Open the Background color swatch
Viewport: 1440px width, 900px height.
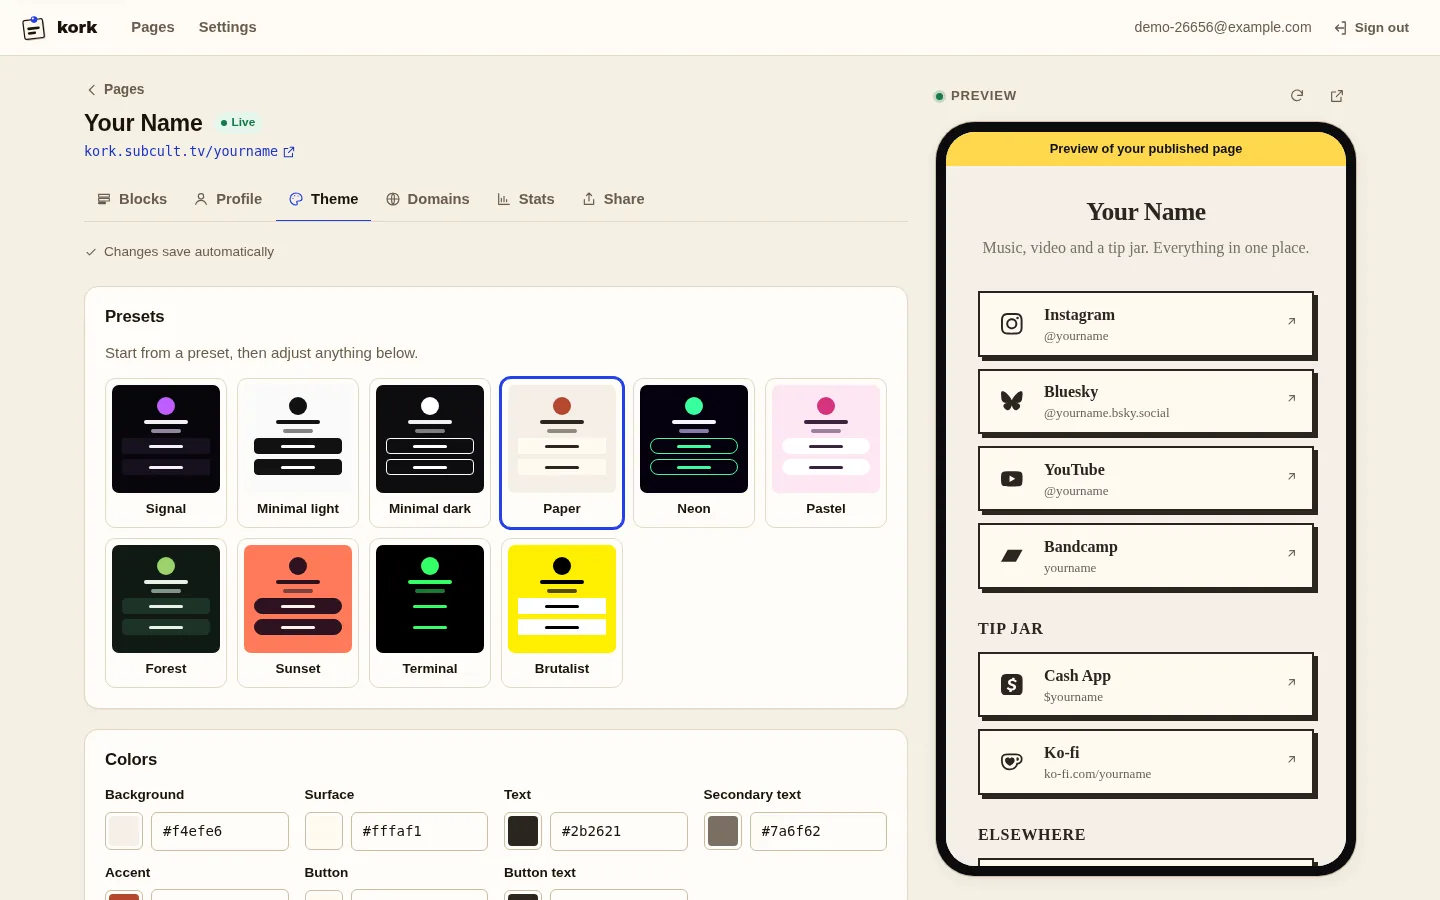[124, 831]
